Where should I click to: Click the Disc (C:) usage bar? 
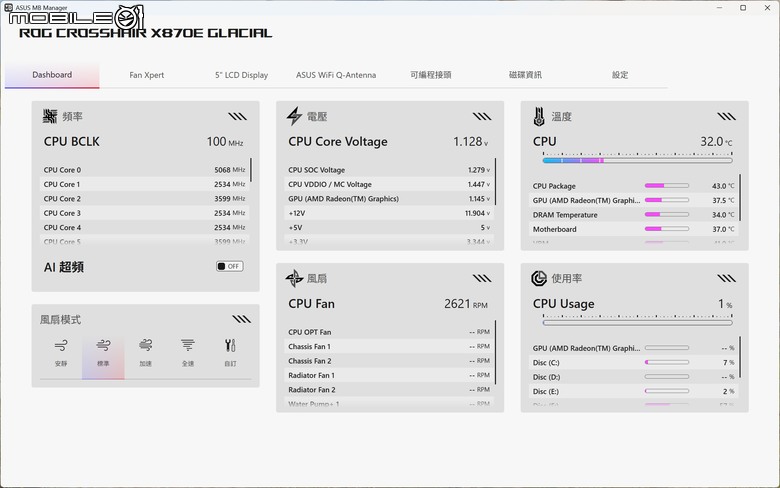[667, 362]
